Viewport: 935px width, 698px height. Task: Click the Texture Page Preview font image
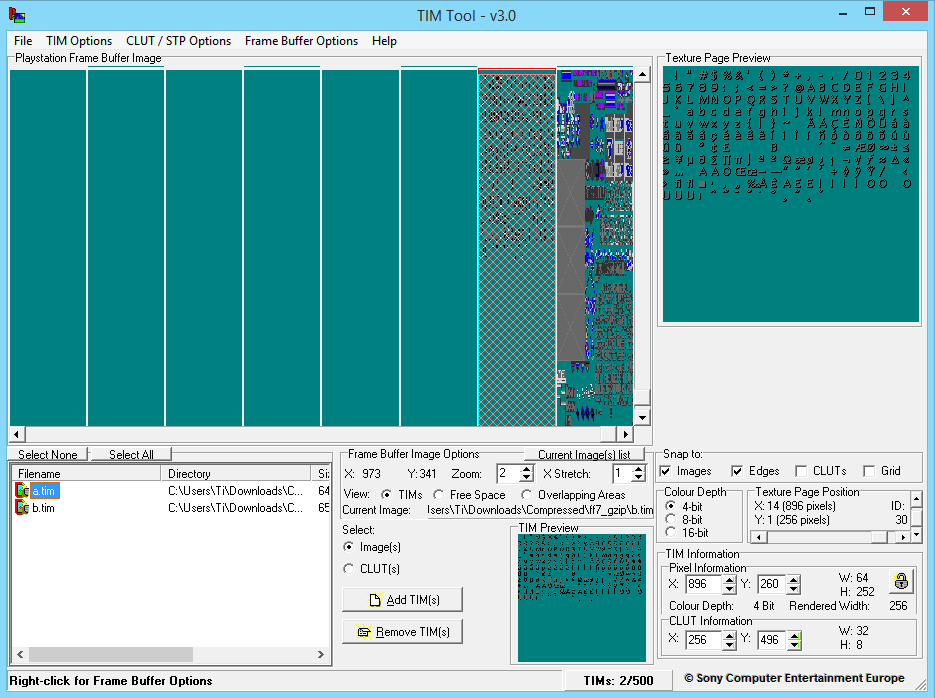(x=791, y=194)
